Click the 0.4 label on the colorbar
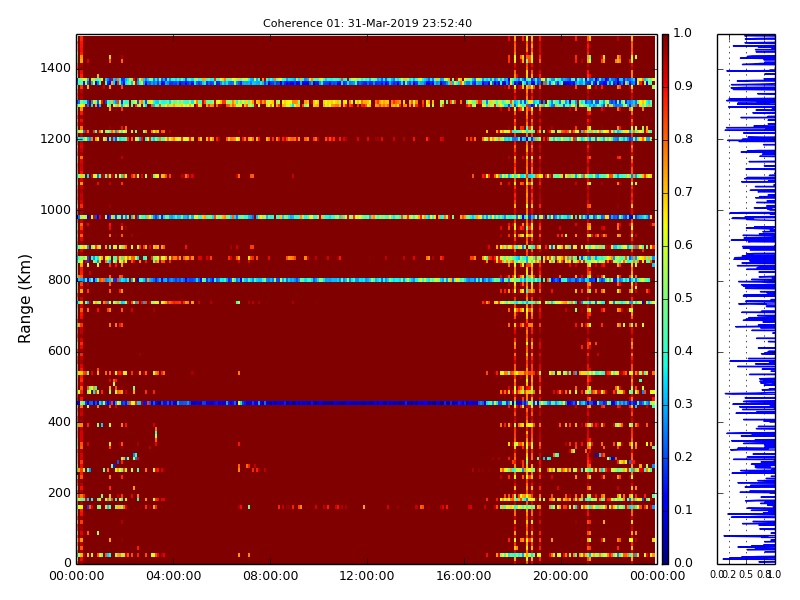 pos(683,352)
